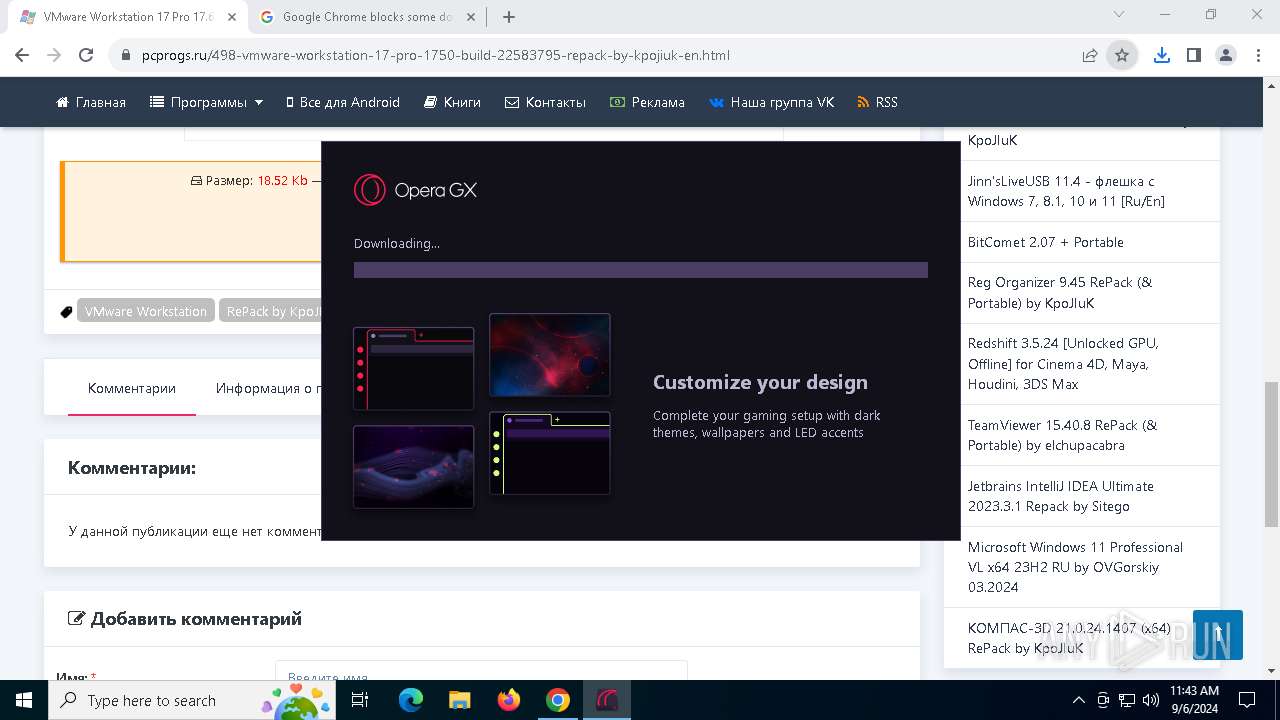Open КОМПАС-3D RePack link
This screenshot has width=1280, height=720.
pyautogui.click(x=1069, y=638)
